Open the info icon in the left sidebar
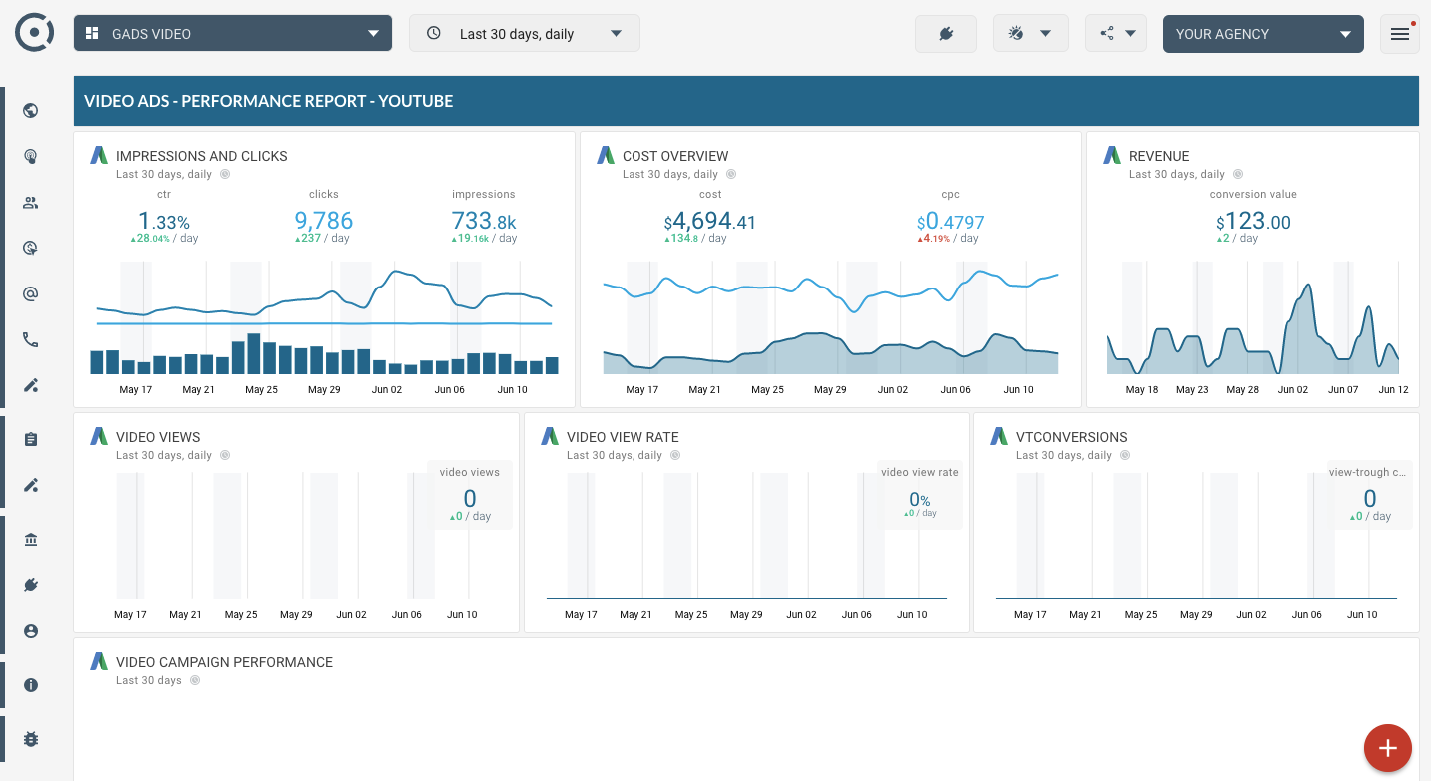This screenshot has height=781, width=1431. click(30, 685)
